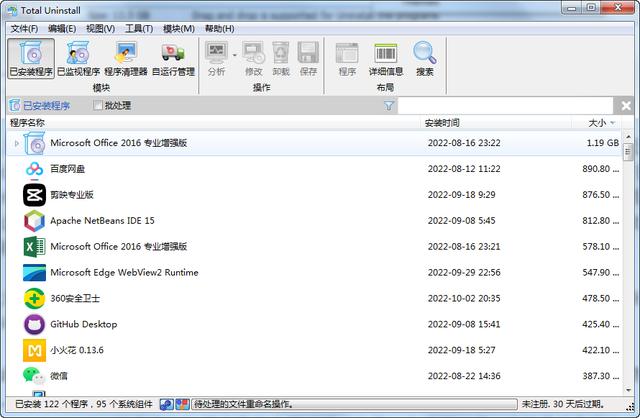Open 自运行管理 startup manager
The image size is (640, 418).
(x=173, y=58)
